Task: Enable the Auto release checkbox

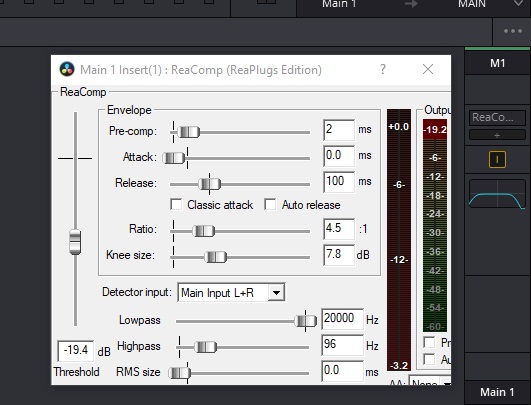Action: pos(270,205)
